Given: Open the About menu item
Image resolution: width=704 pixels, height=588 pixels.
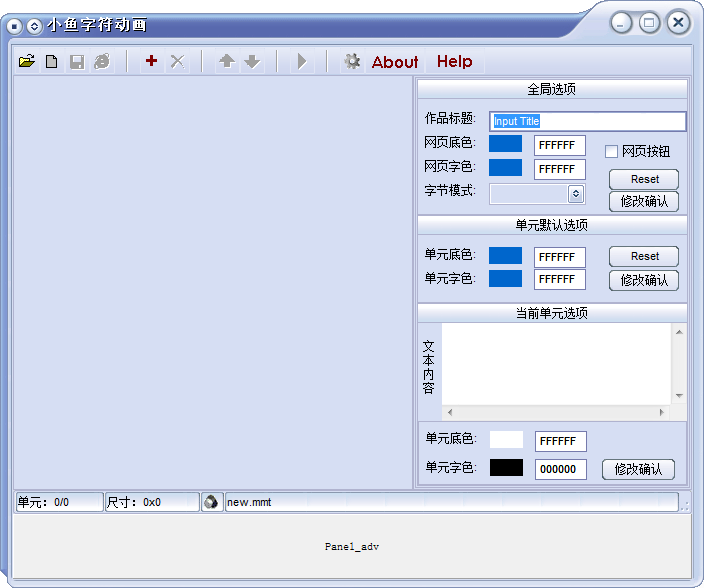Looking at the screenshot, I should tap(395, 62).
